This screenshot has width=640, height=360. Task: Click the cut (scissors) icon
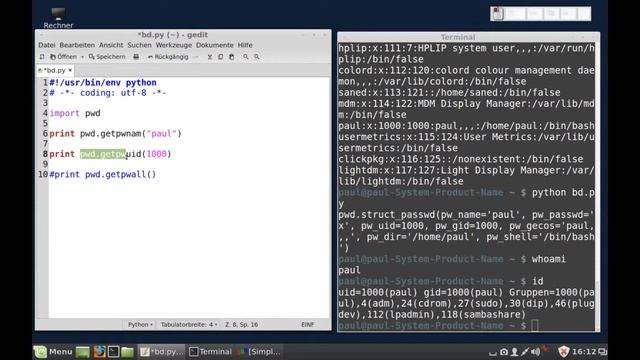(210, 57)
